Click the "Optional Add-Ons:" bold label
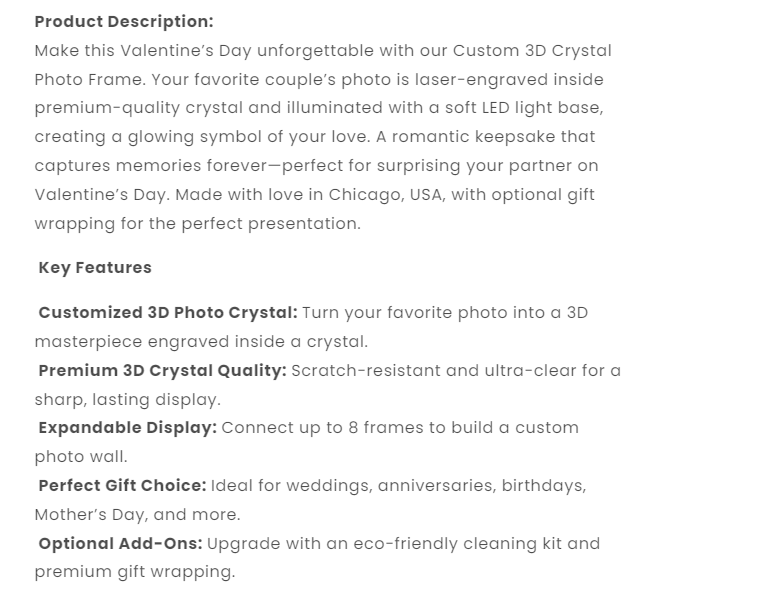 [x=120, y=543]
